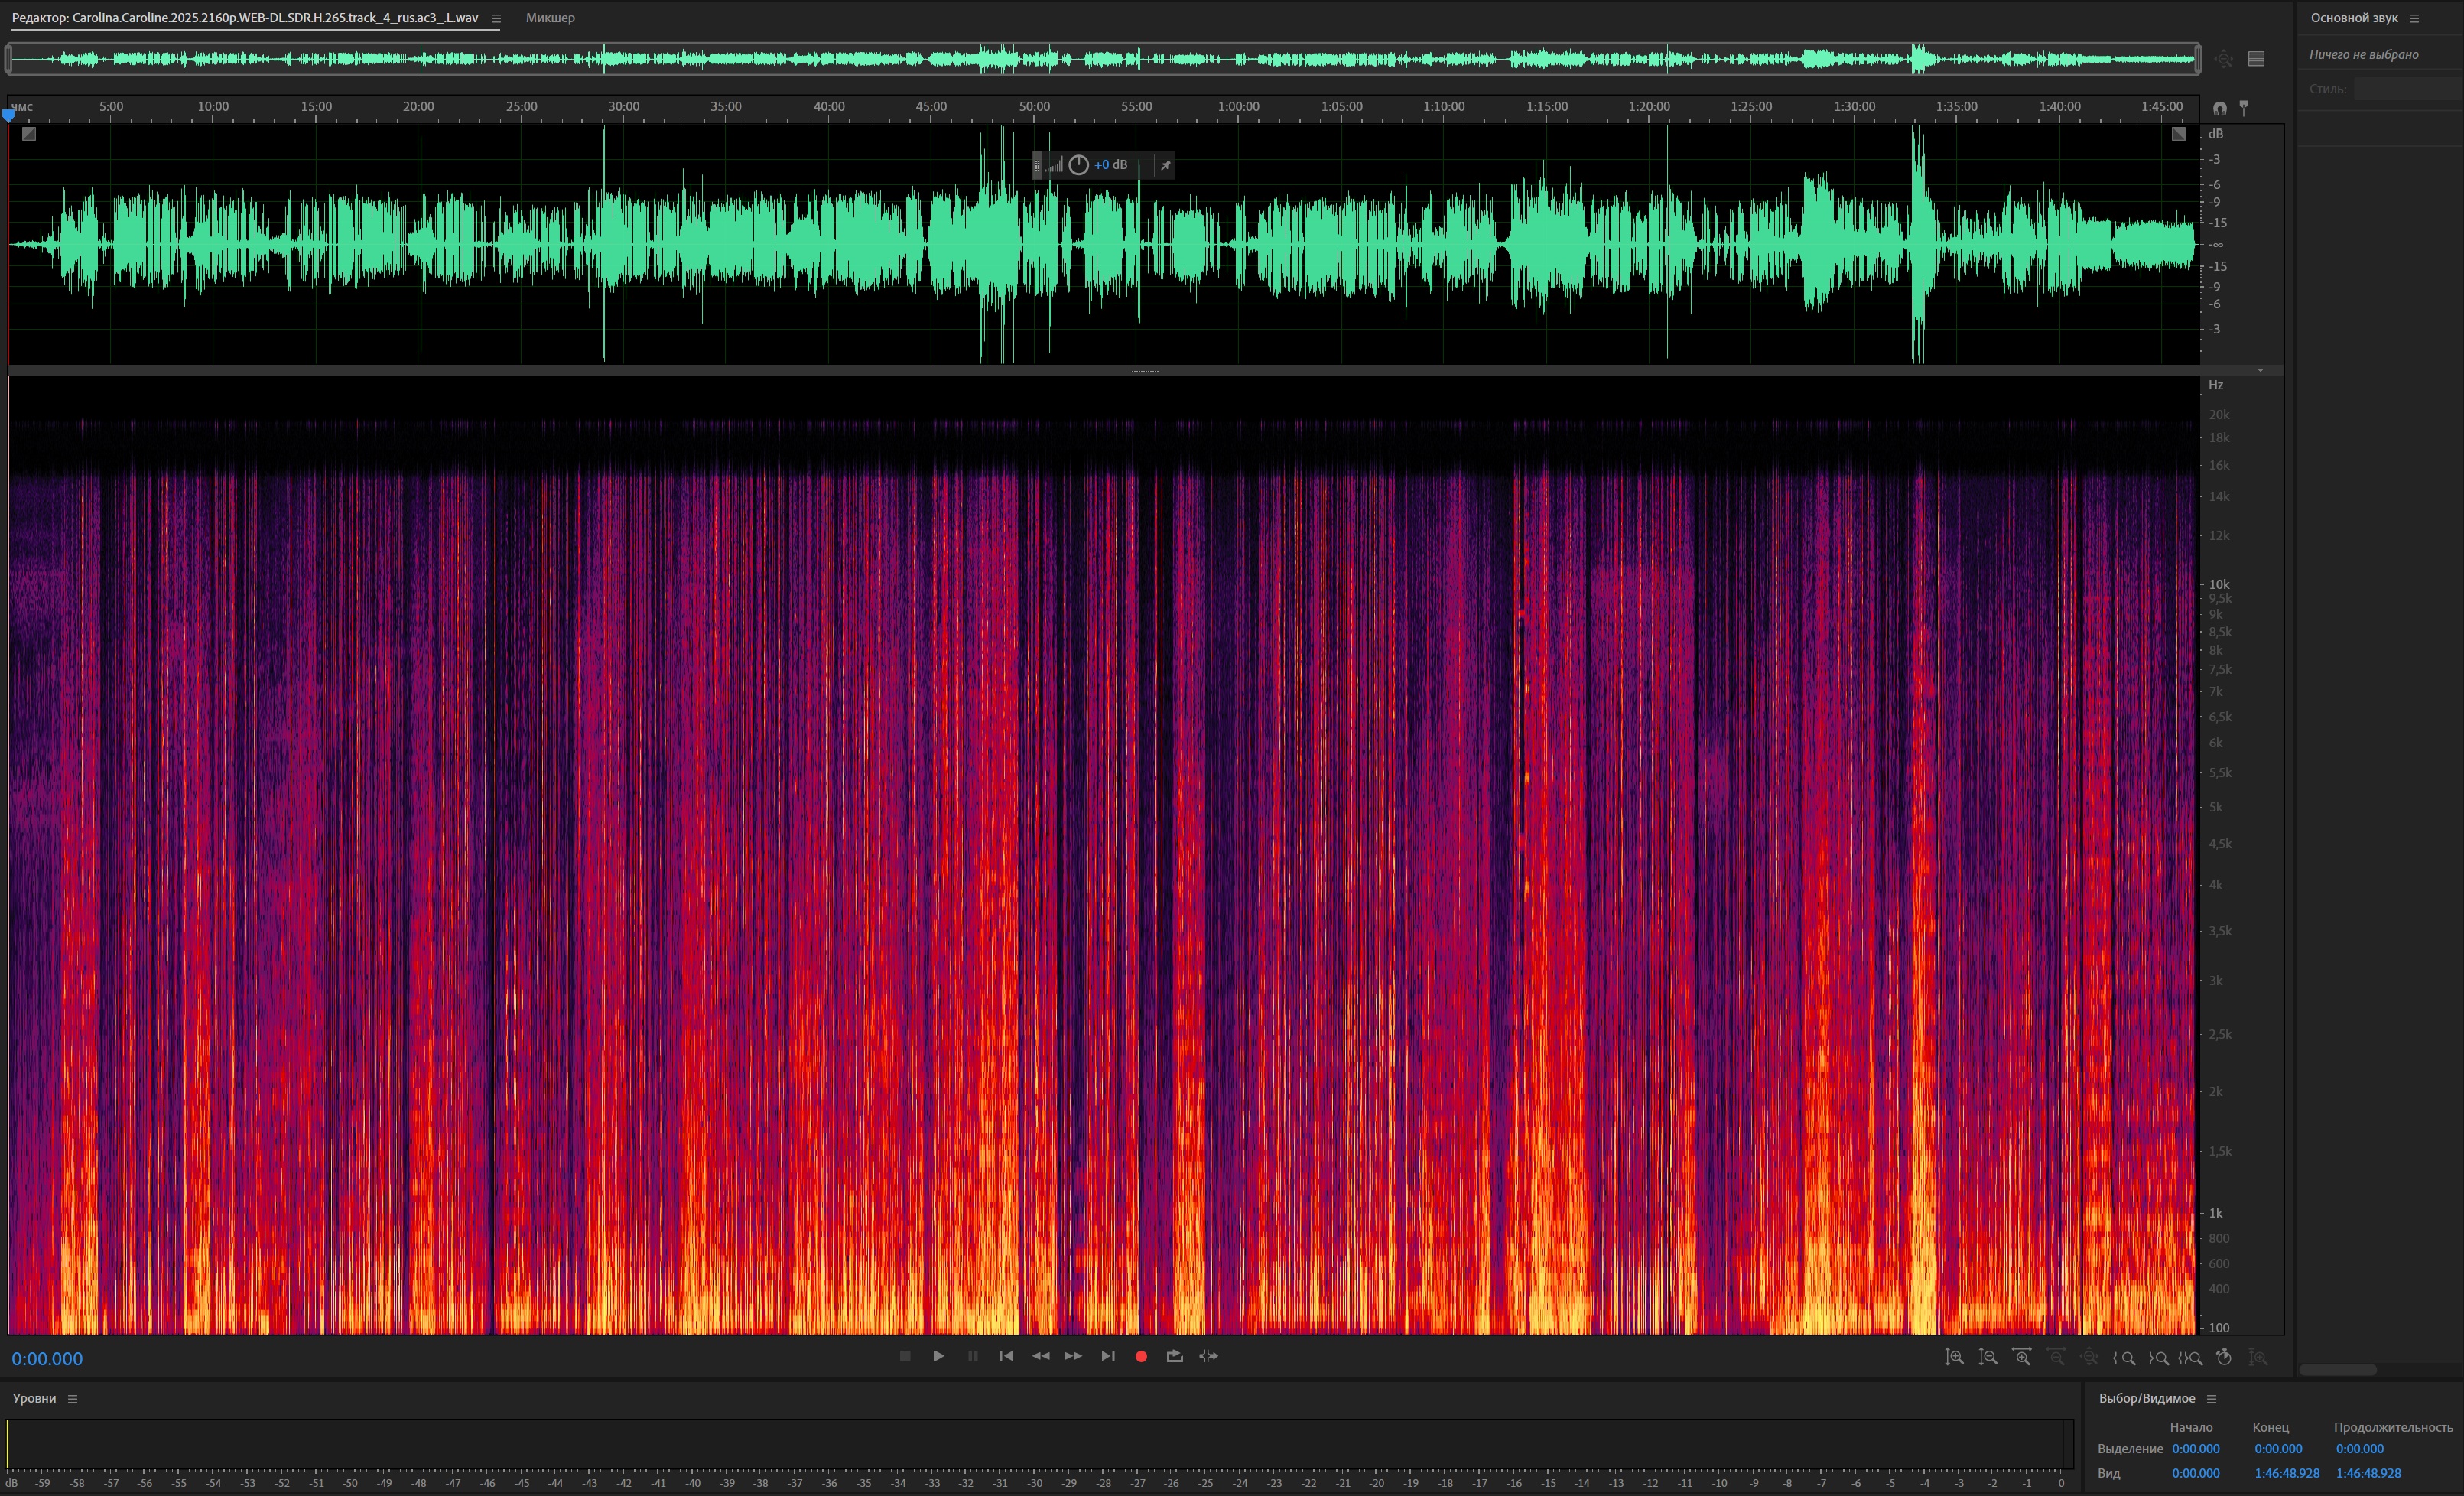The image size is (2464, 1496).
Task: Click dB label on amplitude scale
Action: click(x=2215, y=133)
